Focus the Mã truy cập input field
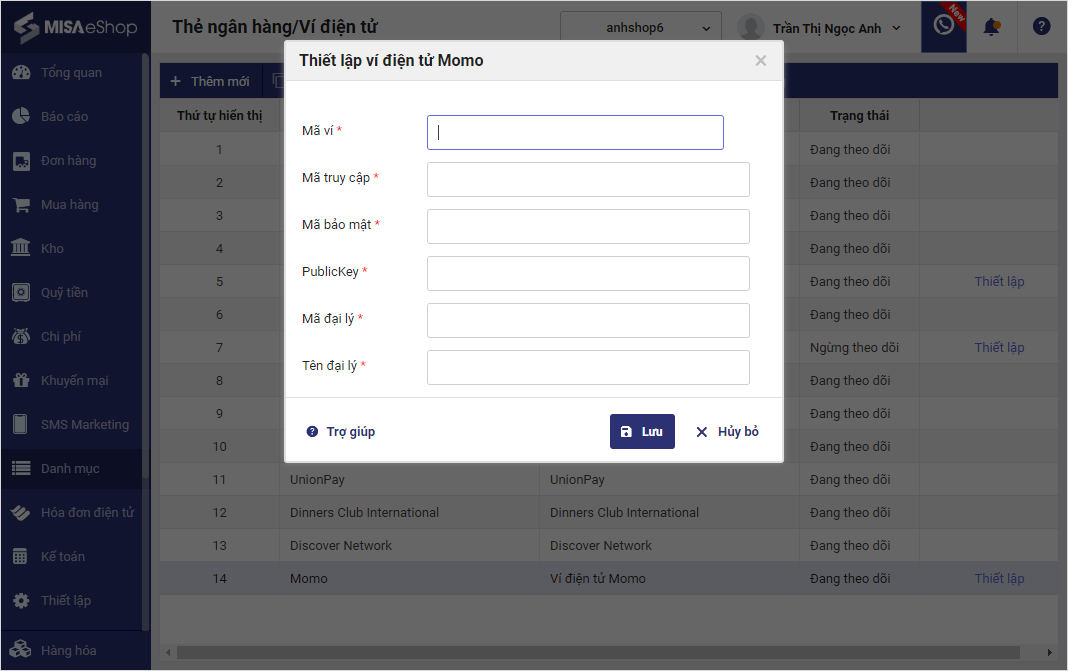 pyautogui.click(x=588, y=179)
